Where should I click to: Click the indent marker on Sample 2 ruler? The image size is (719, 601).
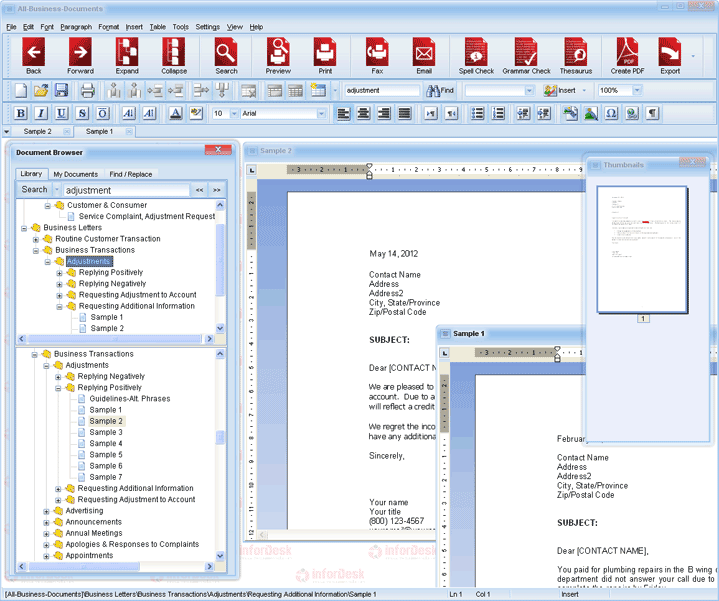pos(369,171)
